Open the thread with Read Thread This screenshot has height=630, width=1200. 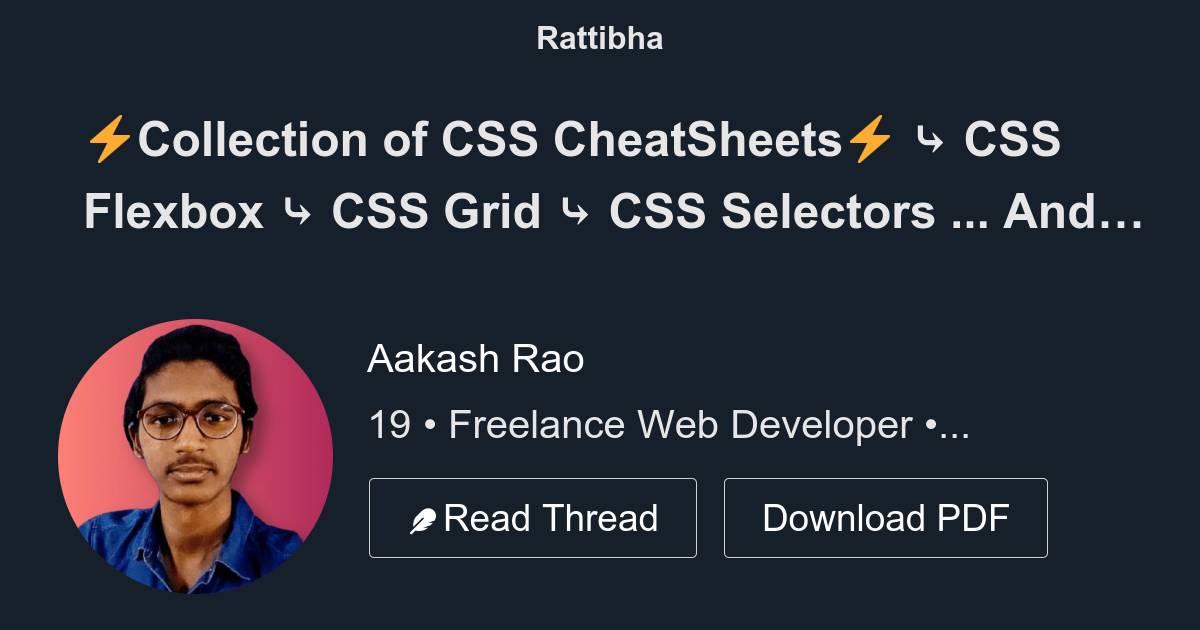coord(533,517)
